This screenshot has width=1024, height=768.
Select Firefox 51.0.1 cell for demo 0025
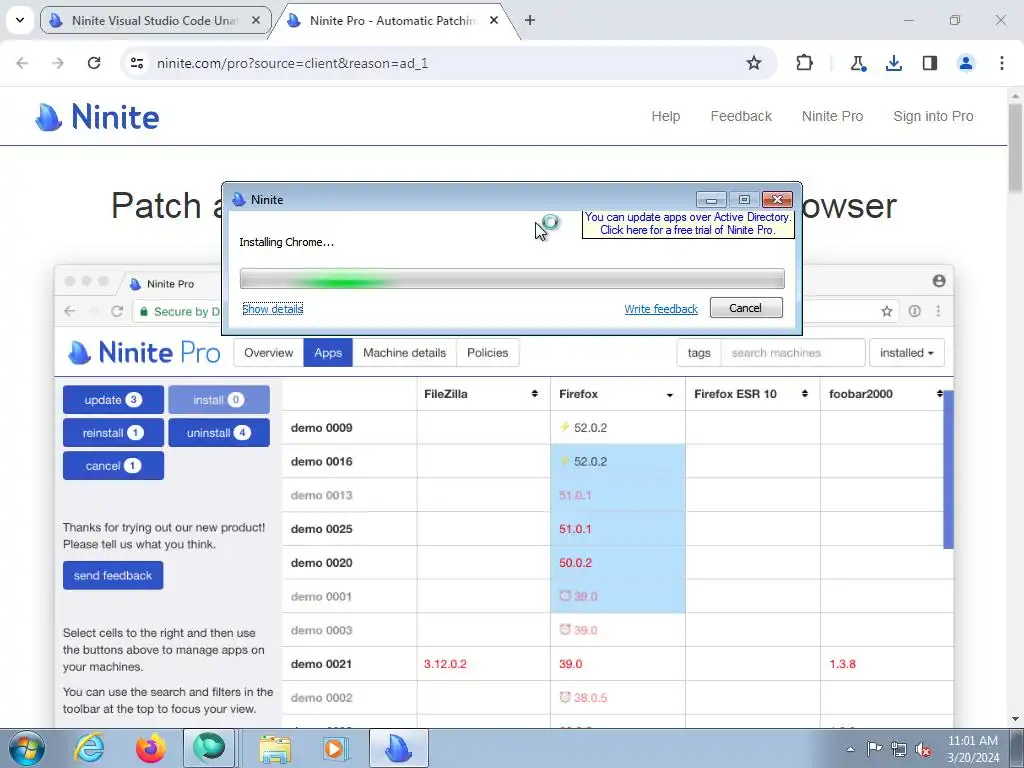click(618, 529)
